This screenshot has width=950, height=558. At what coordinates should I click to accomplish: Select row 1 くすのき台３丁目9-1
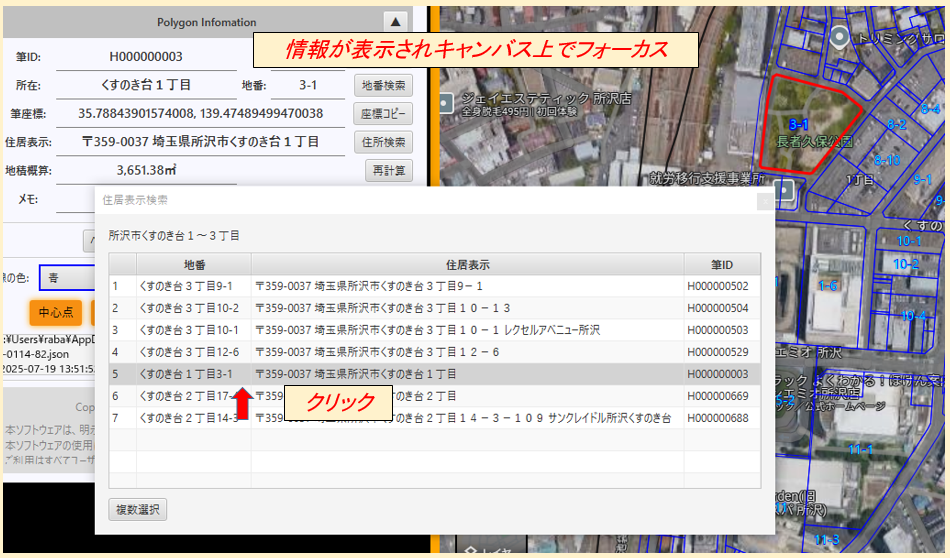(434, 286)
